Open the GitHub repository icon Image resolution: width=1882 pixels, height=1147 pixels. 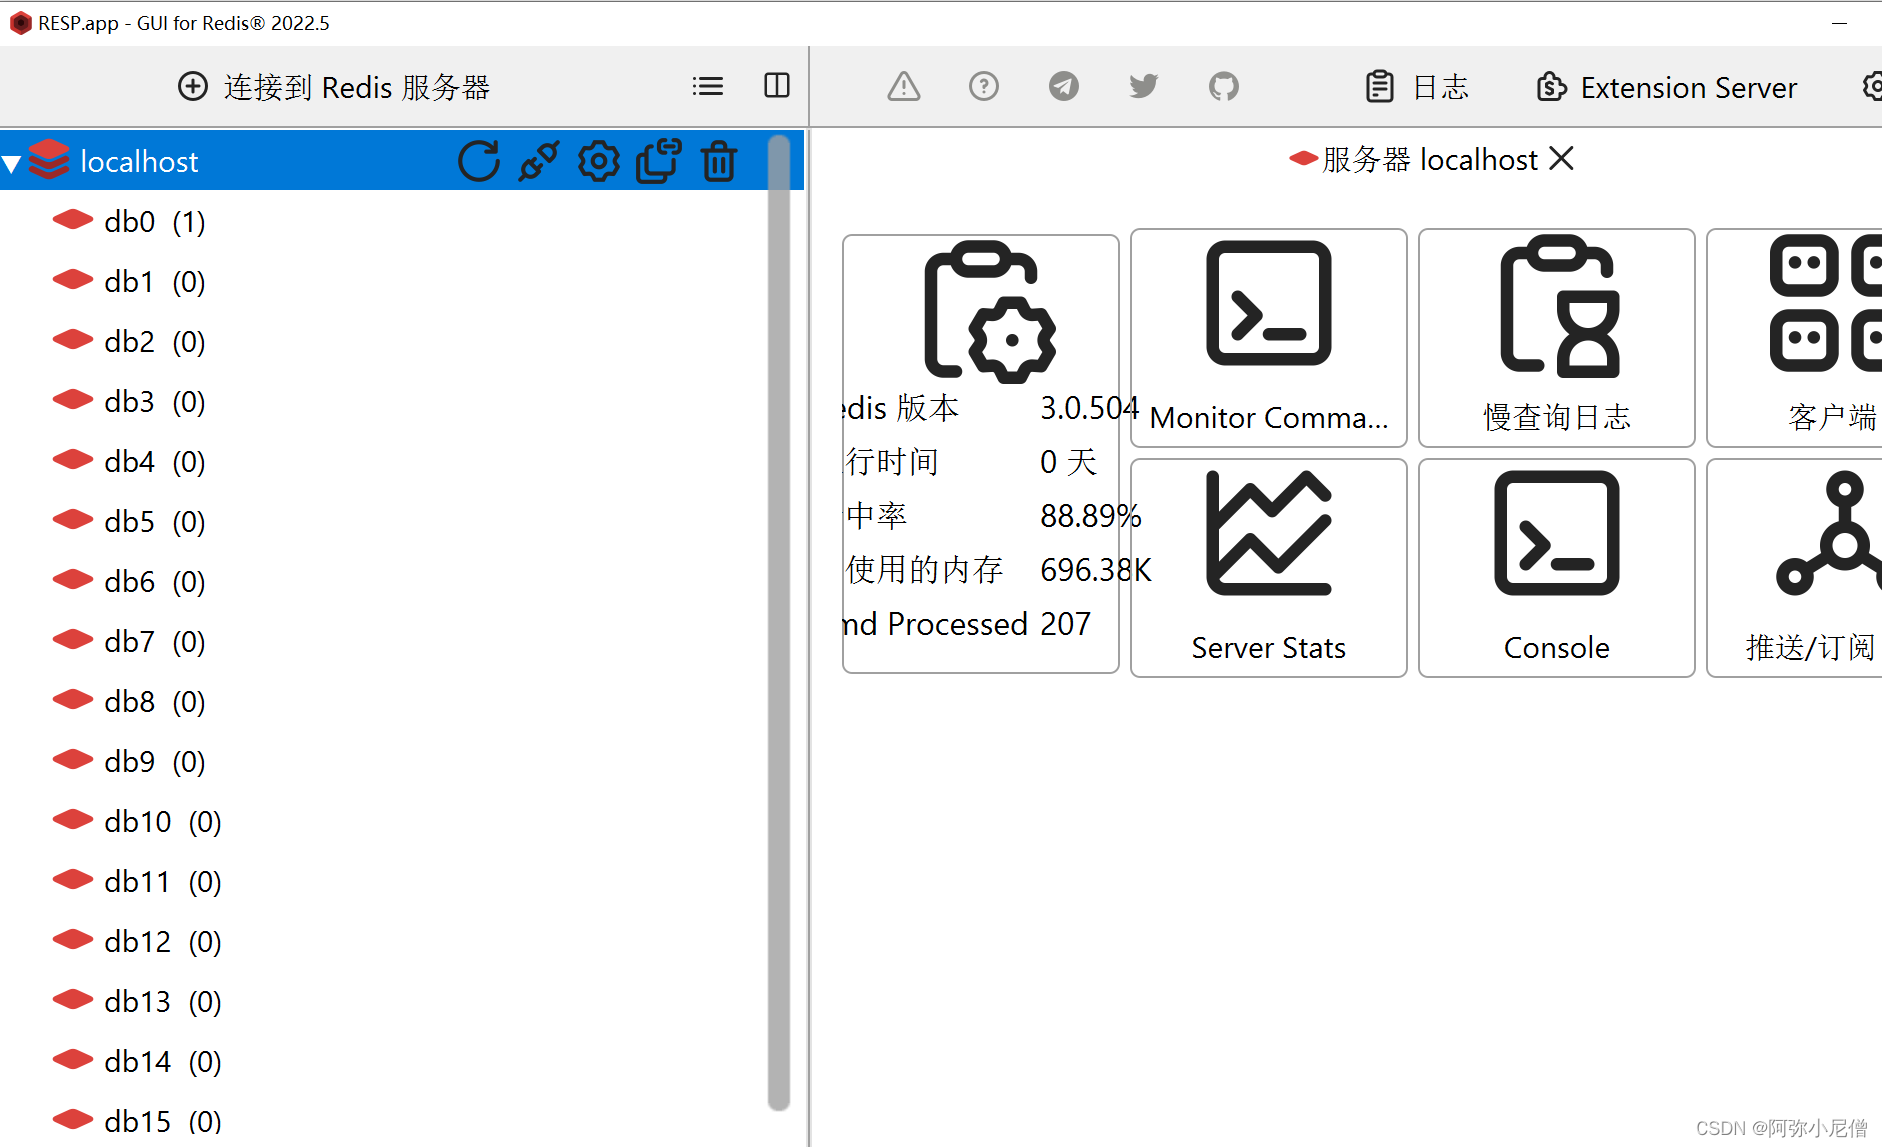click(1223, 86)
